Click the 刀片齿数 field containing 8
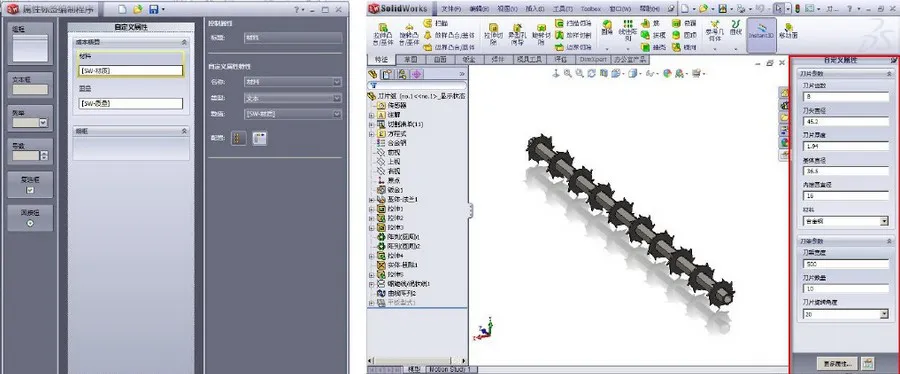Image resolution: width=900 pixels, height=374 pixels. (846, 96)
